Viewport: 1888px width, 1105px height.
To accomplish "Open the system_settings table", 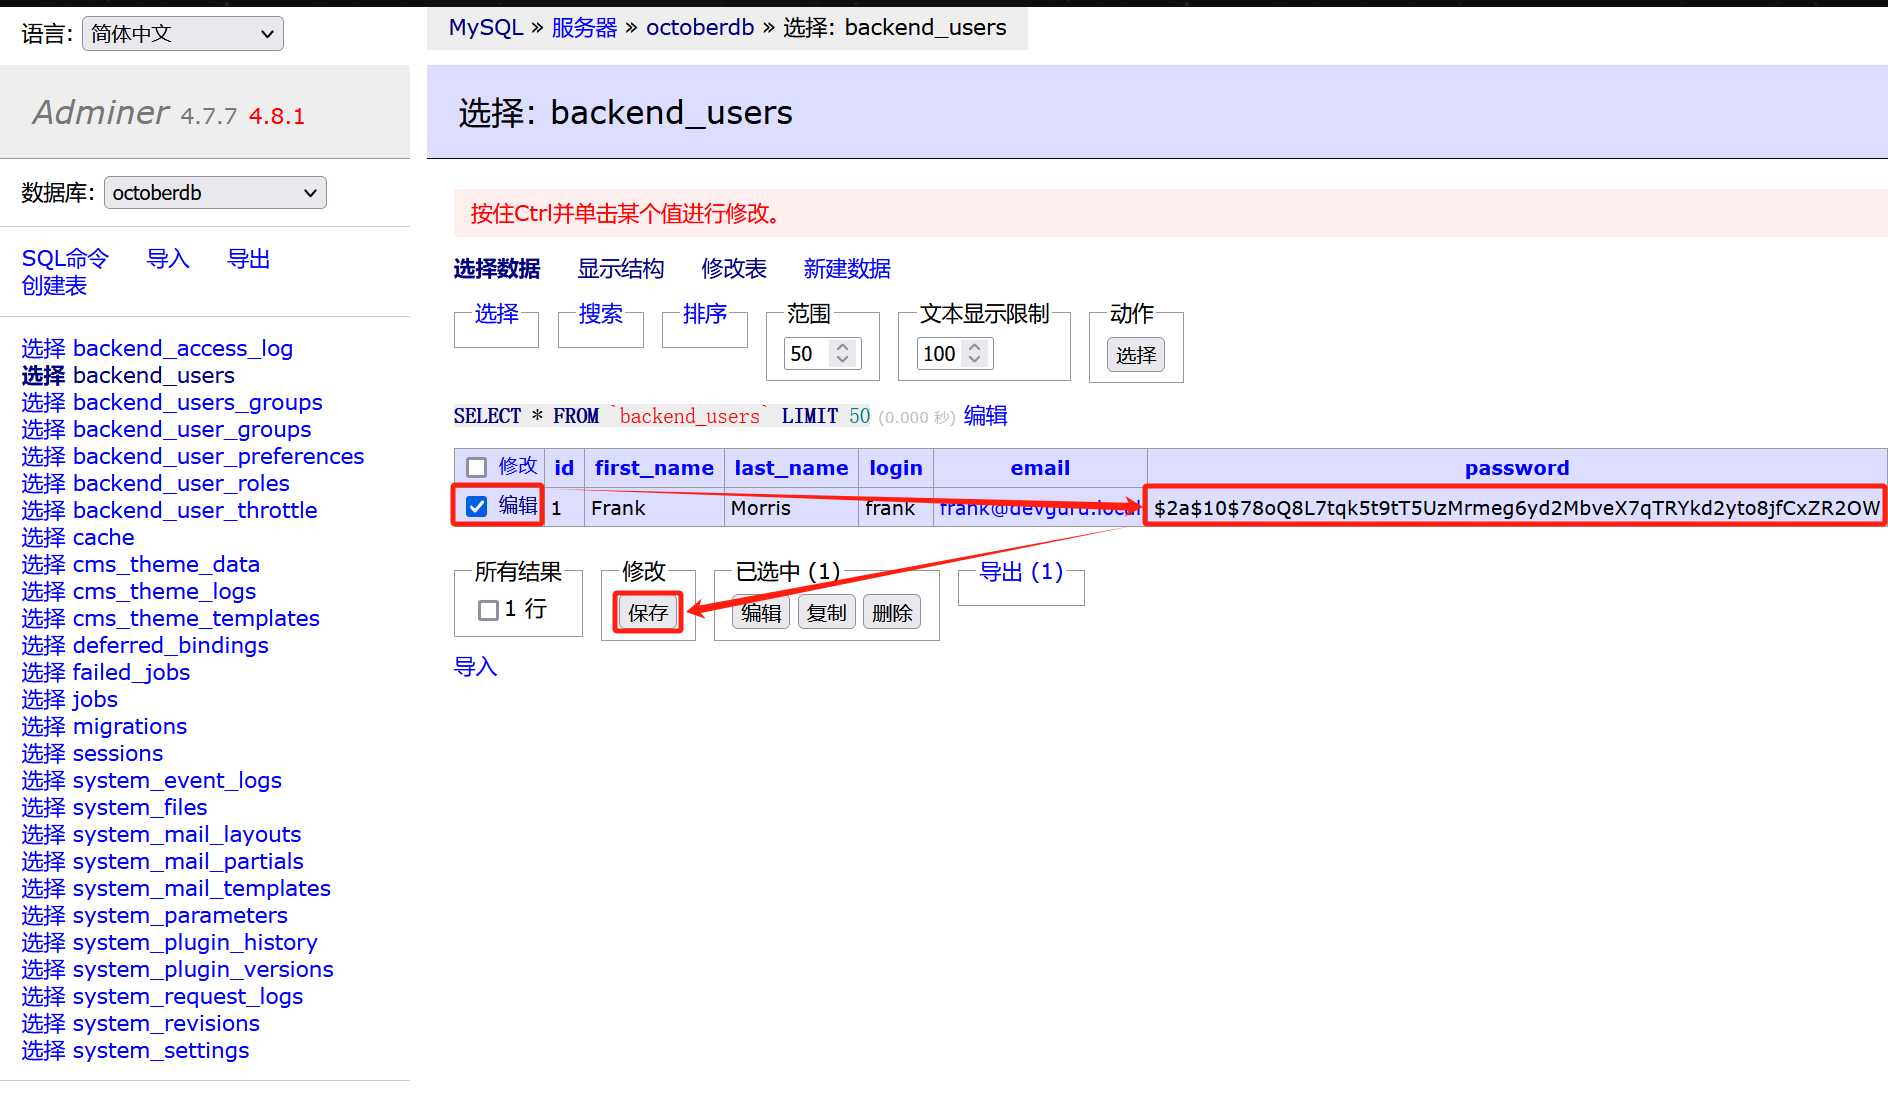I will point(160,1050).
